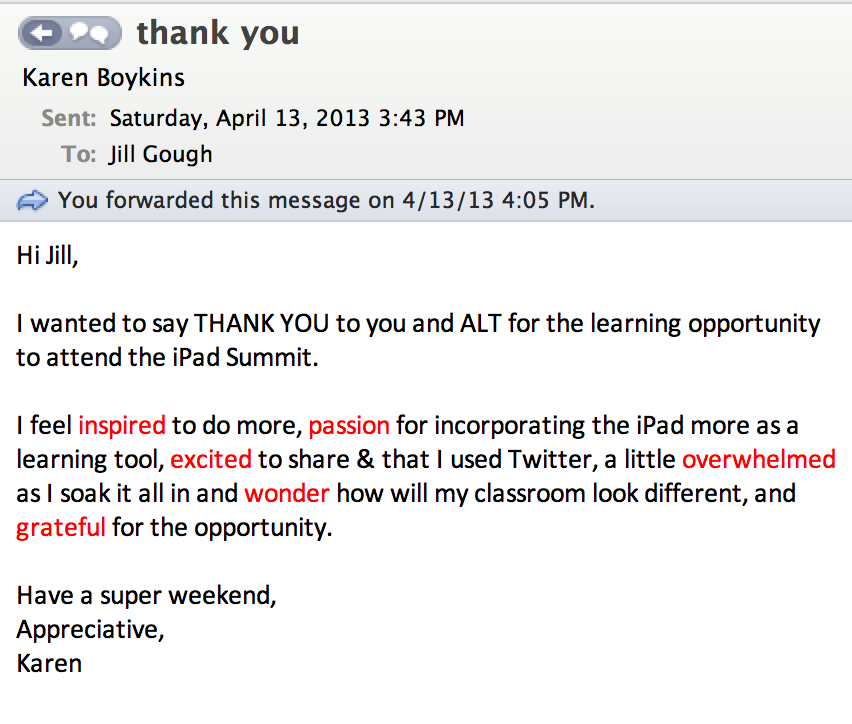Click the "To:" field label

(80, 154)
